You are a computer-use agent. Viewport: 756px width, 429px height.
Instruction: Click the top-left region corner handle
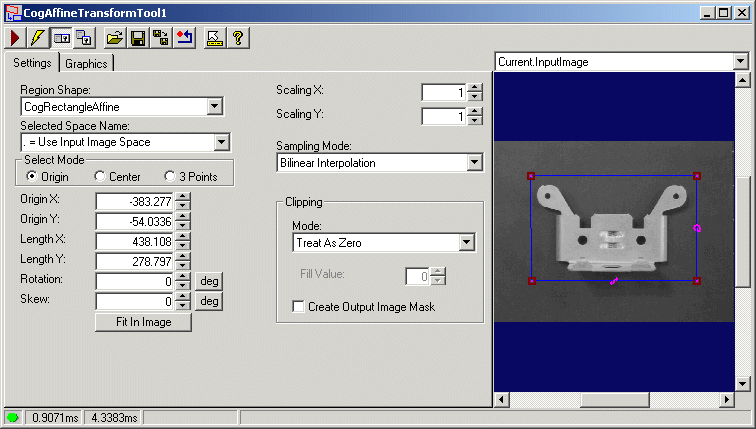531,176
